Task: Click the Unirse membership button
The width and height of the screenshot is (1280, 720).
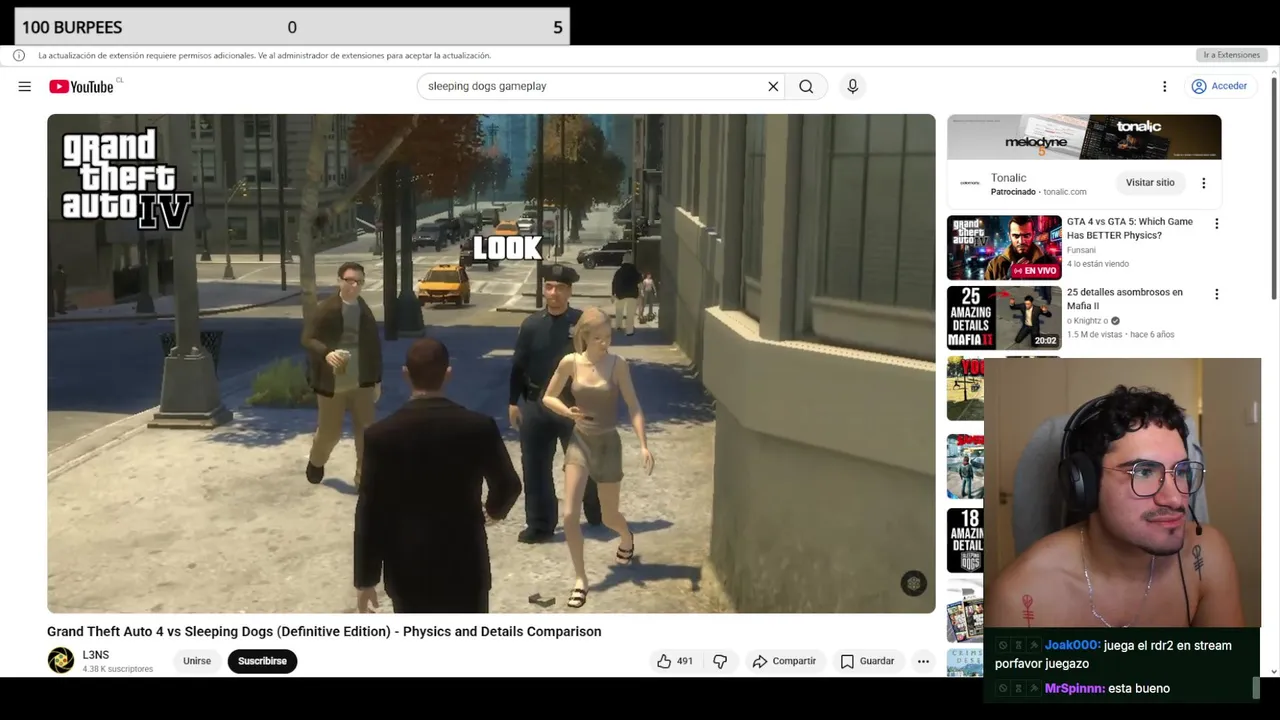Action: 197,661
